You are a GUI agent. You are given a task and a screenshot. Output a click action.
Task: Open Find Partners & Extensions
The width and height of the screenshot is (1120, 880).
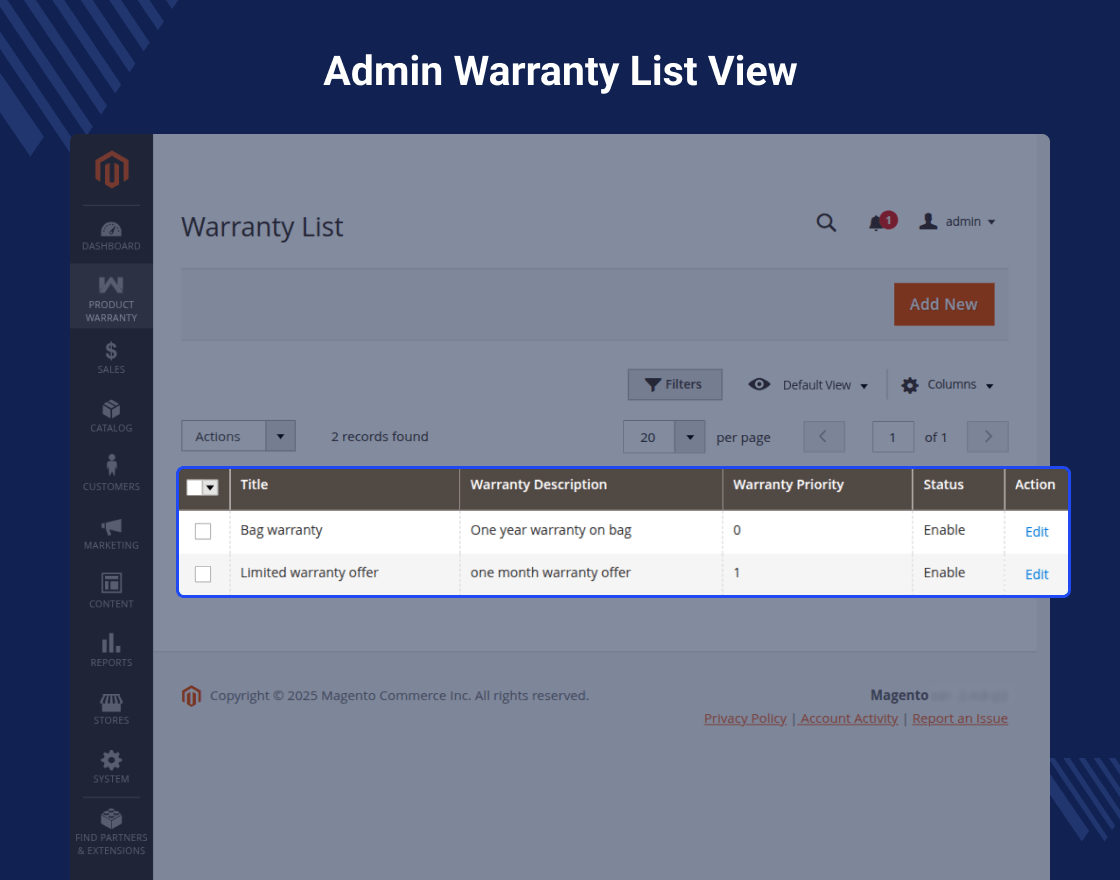tap(111, 832)
